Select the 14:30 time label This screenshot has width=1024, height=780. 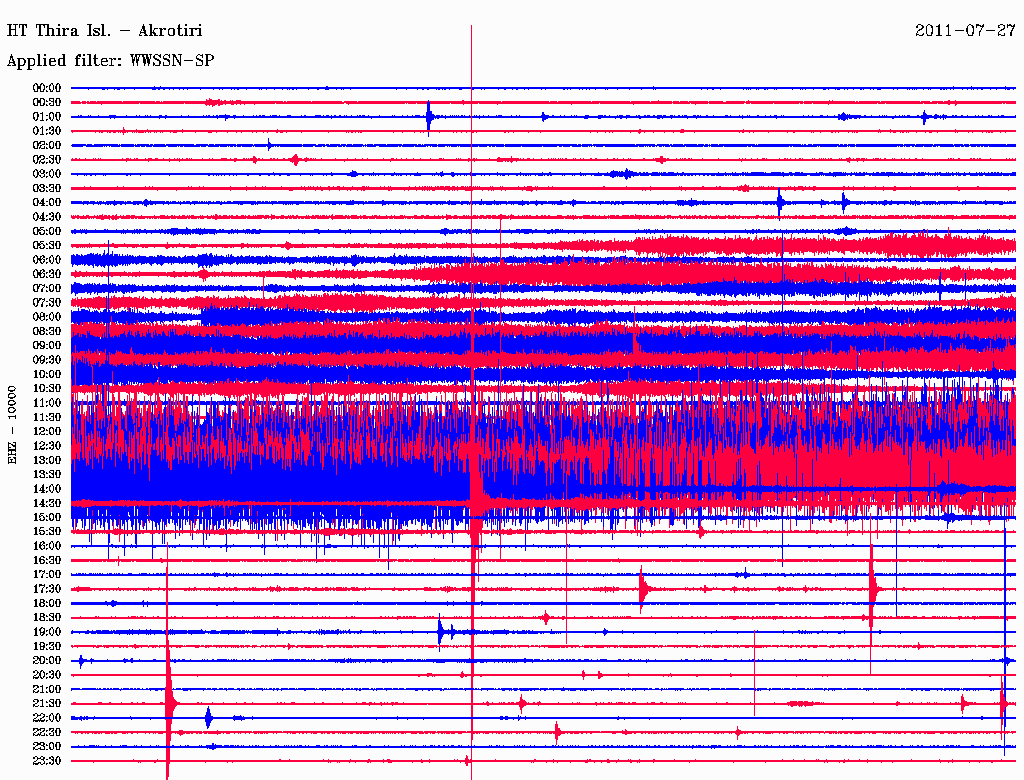(x=47, y=504)
